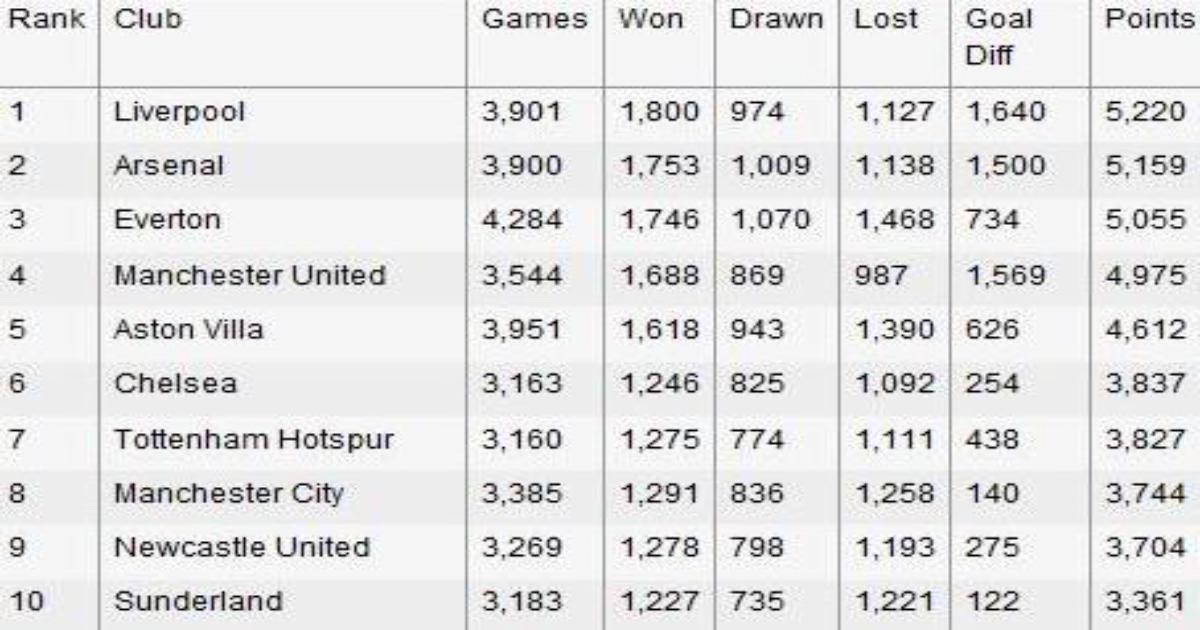Select the Arsenal club entry
The width and height of the screenshot is (1200, 630).
pyautogui.click(x=169, y=166)
